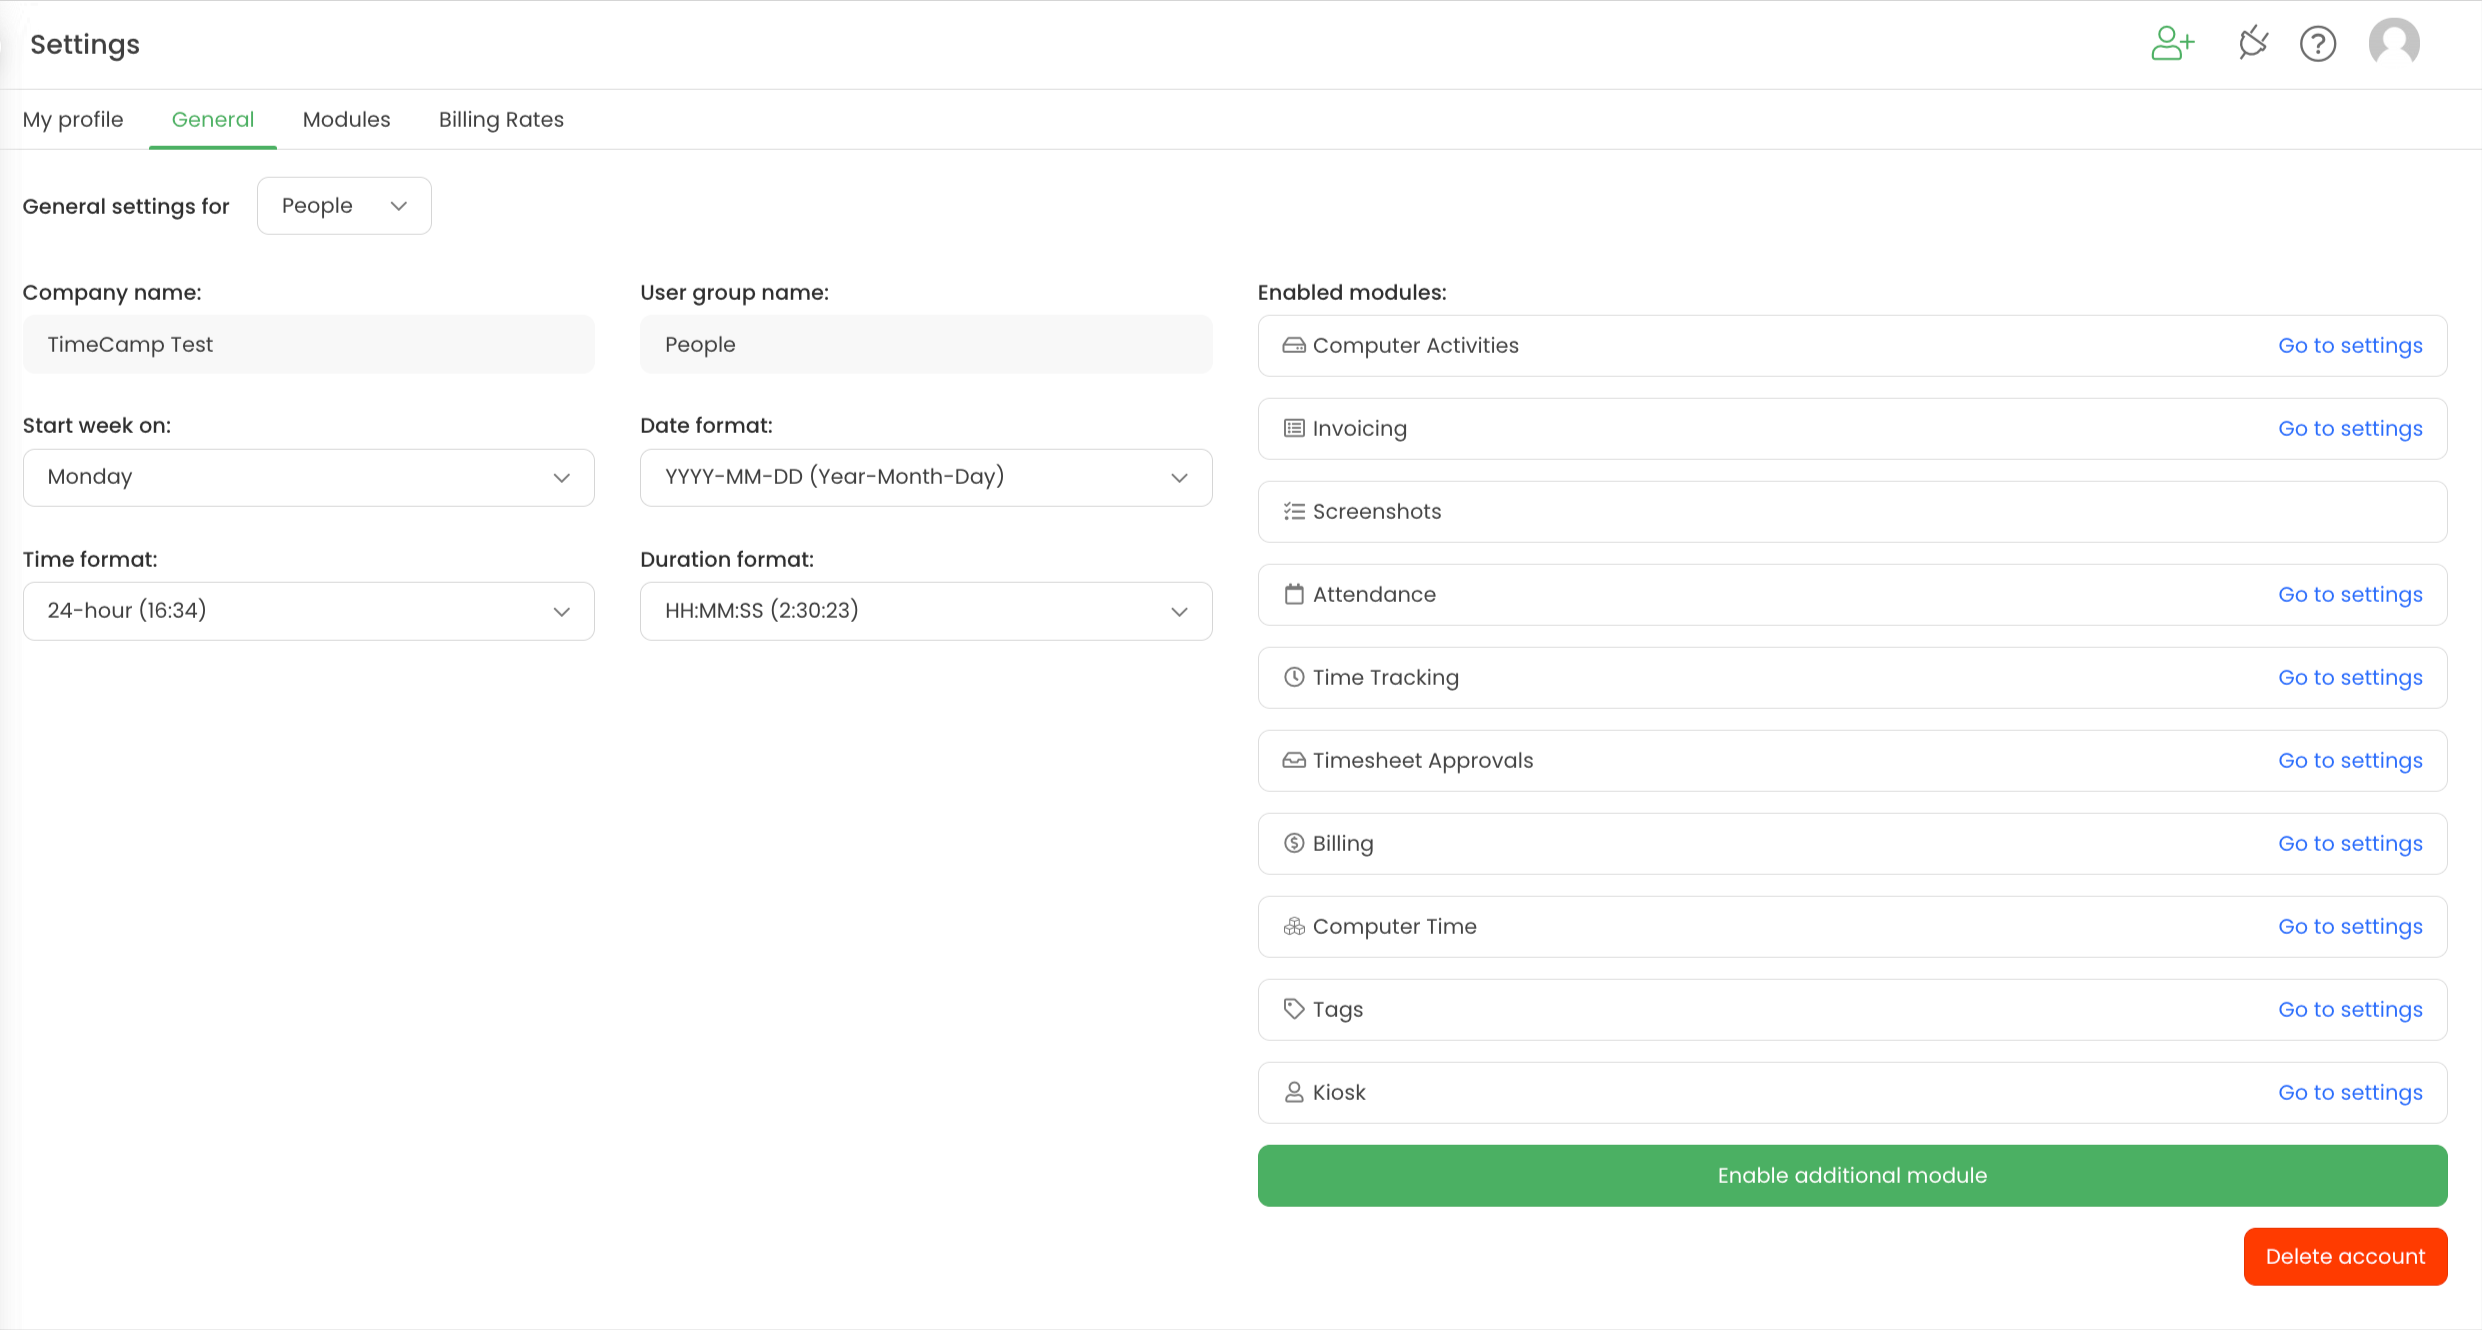Click the user avatar icon
The image size is (2482, 1330).
(2393, 44)
